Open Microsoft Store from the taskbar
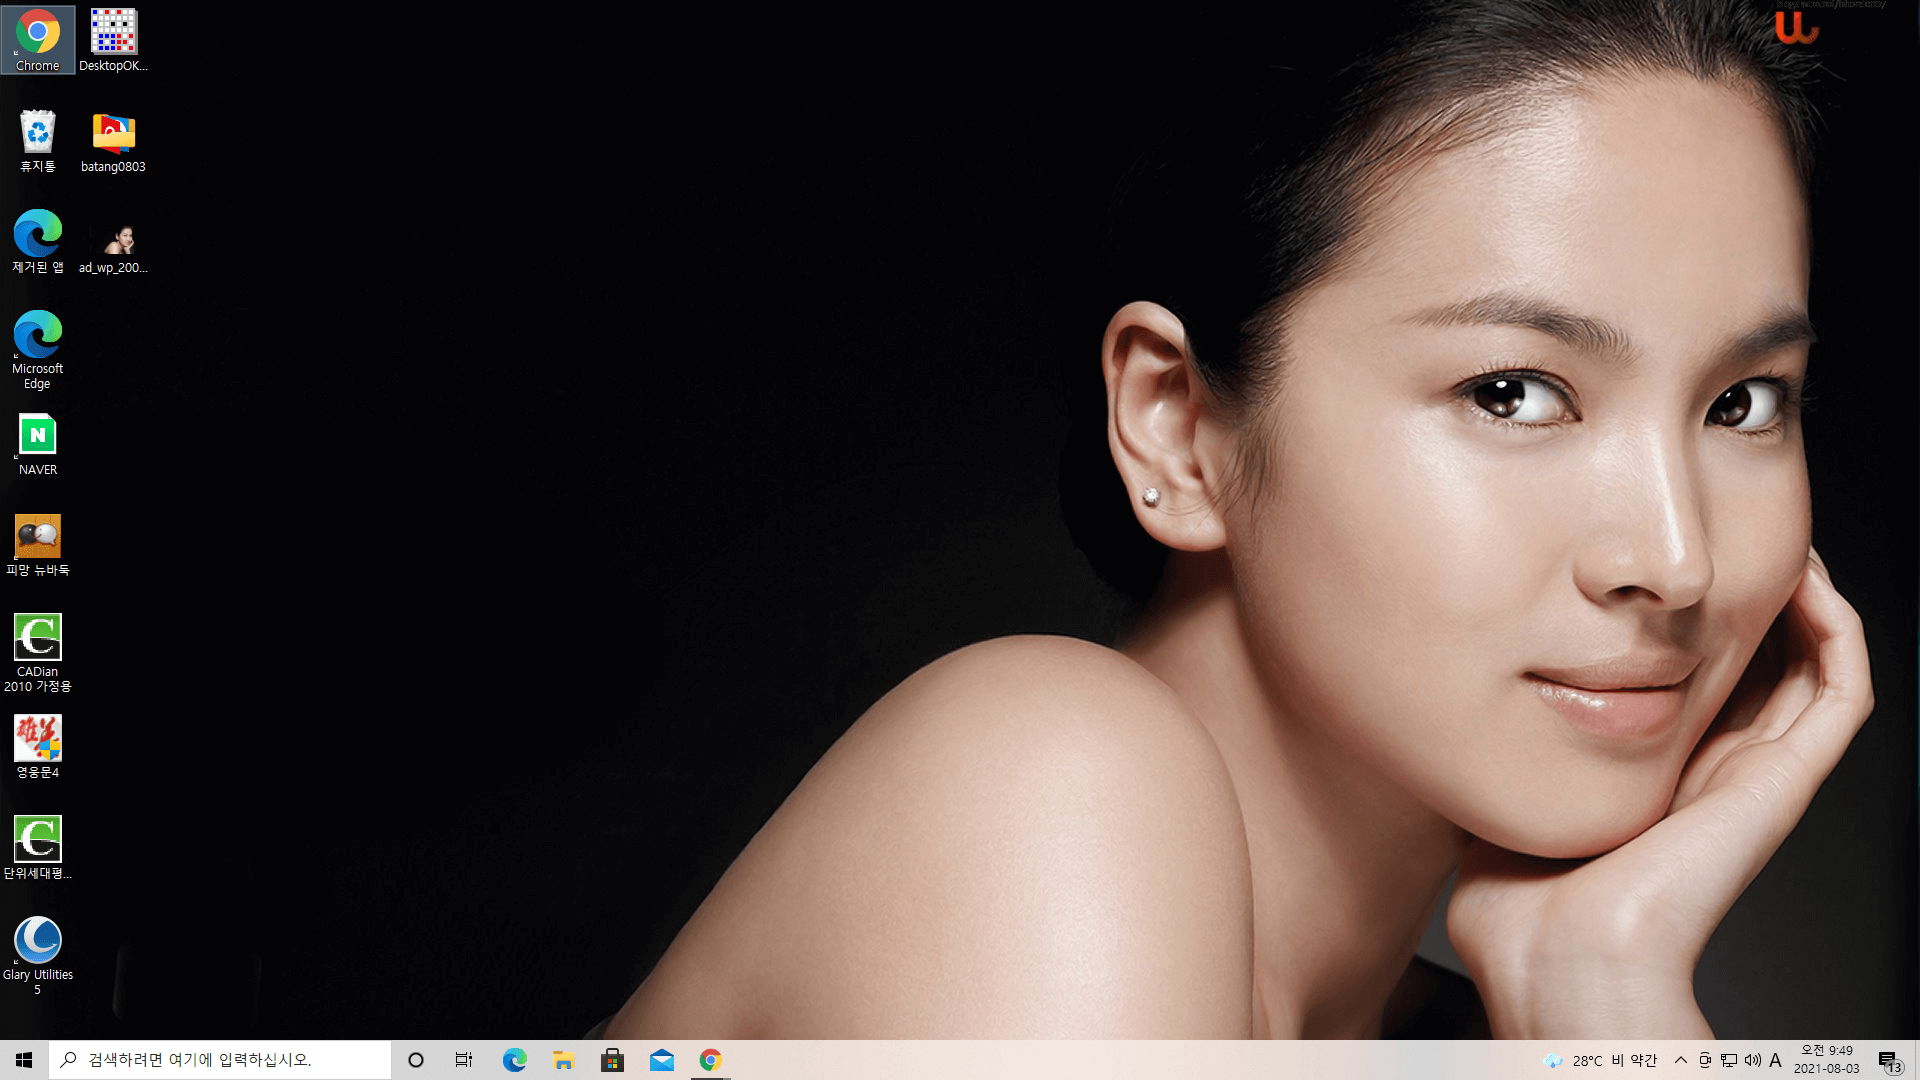Viewport: 1920px width, 1080px height. pos(612,1060)
